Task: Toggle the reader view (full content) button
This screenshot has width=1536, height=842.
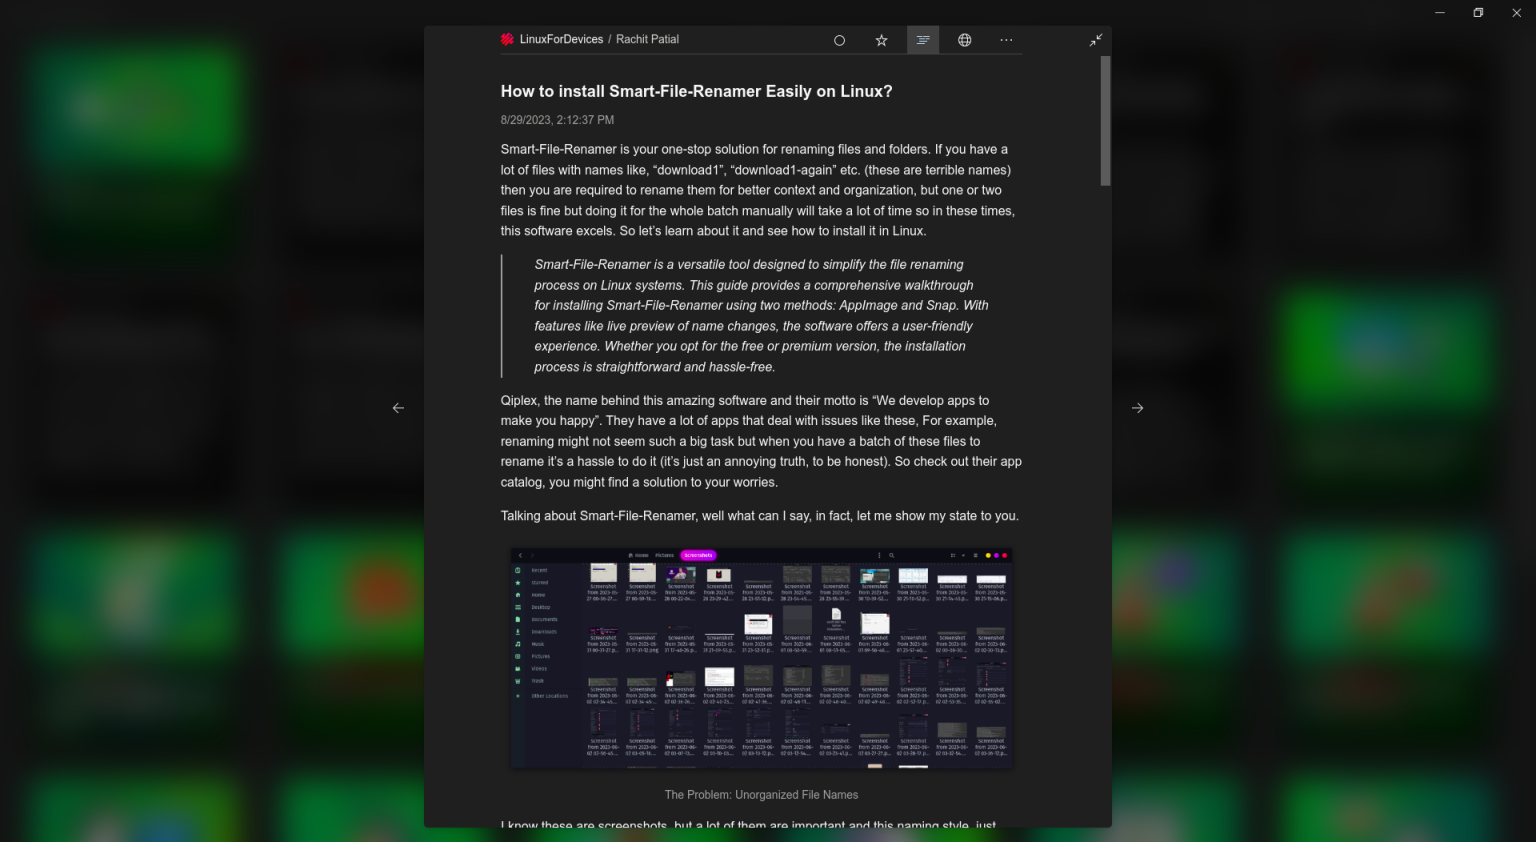Action: pos(922,40)
